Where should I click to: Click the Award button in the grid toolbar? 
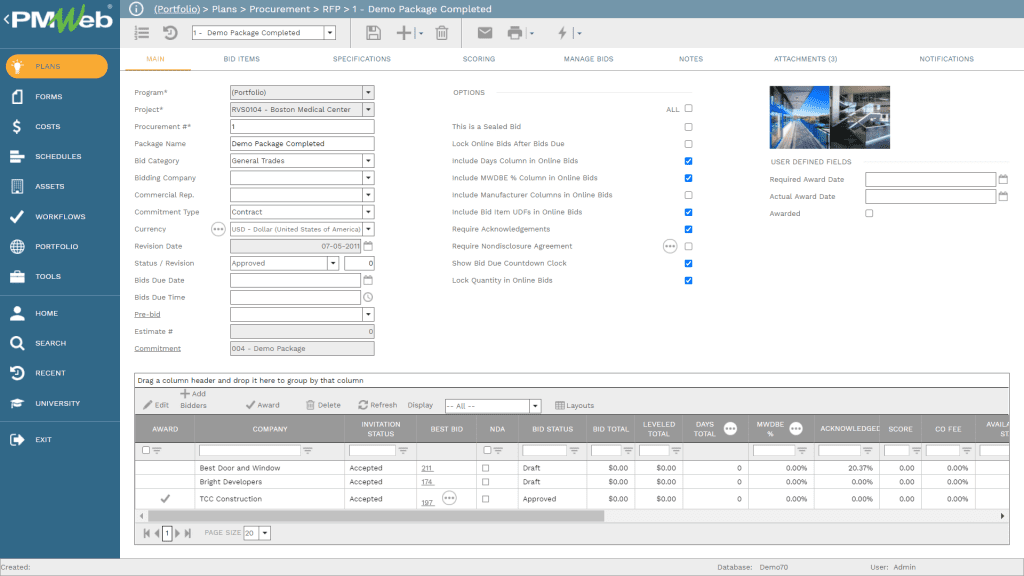point(263,405)
